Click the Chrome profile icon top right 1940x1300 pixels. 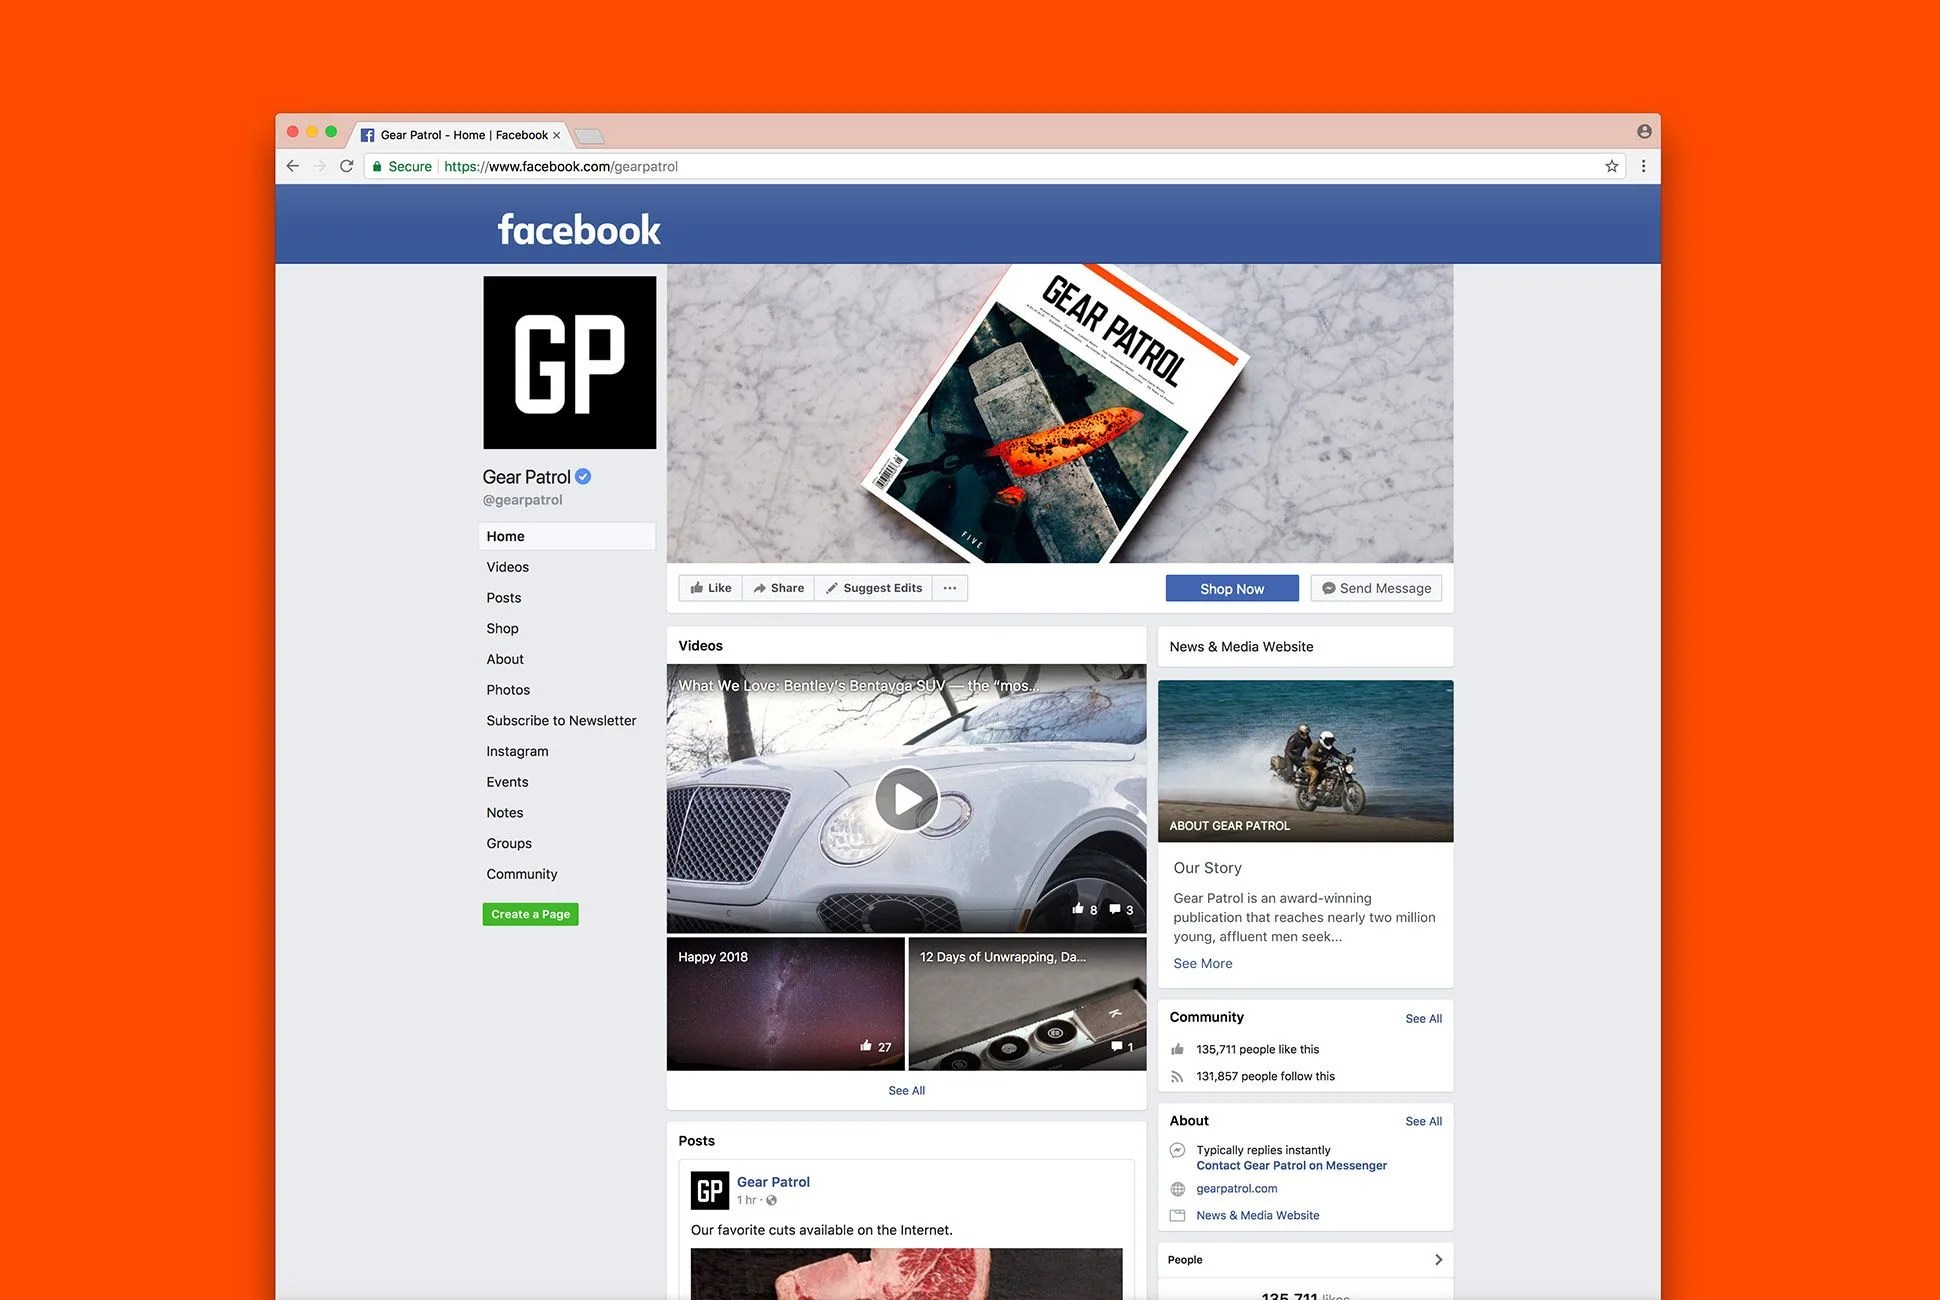click(1644, 131)
